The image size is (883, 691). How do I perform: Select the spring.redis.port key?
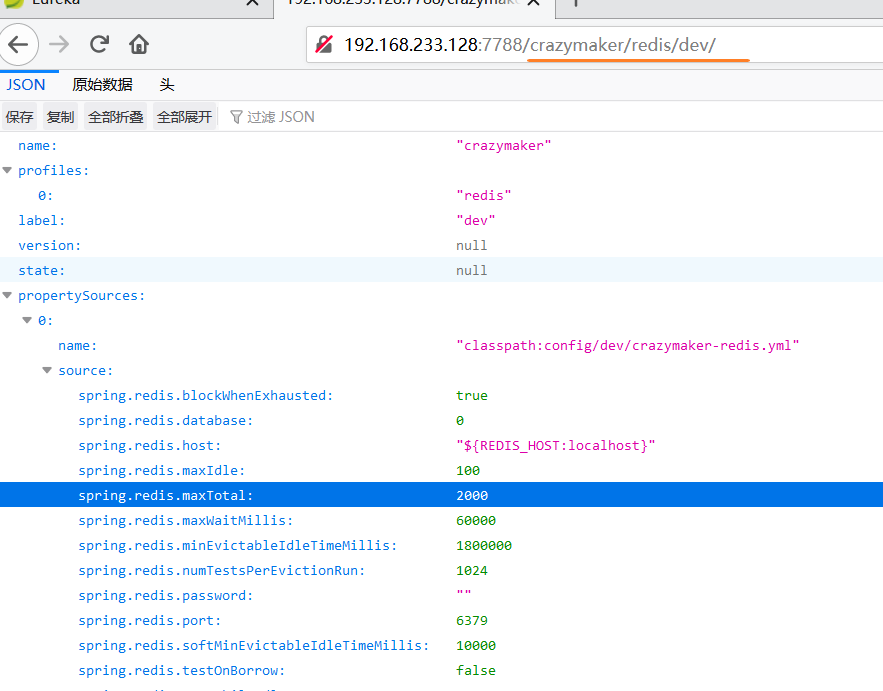click(x=150, y=620)
